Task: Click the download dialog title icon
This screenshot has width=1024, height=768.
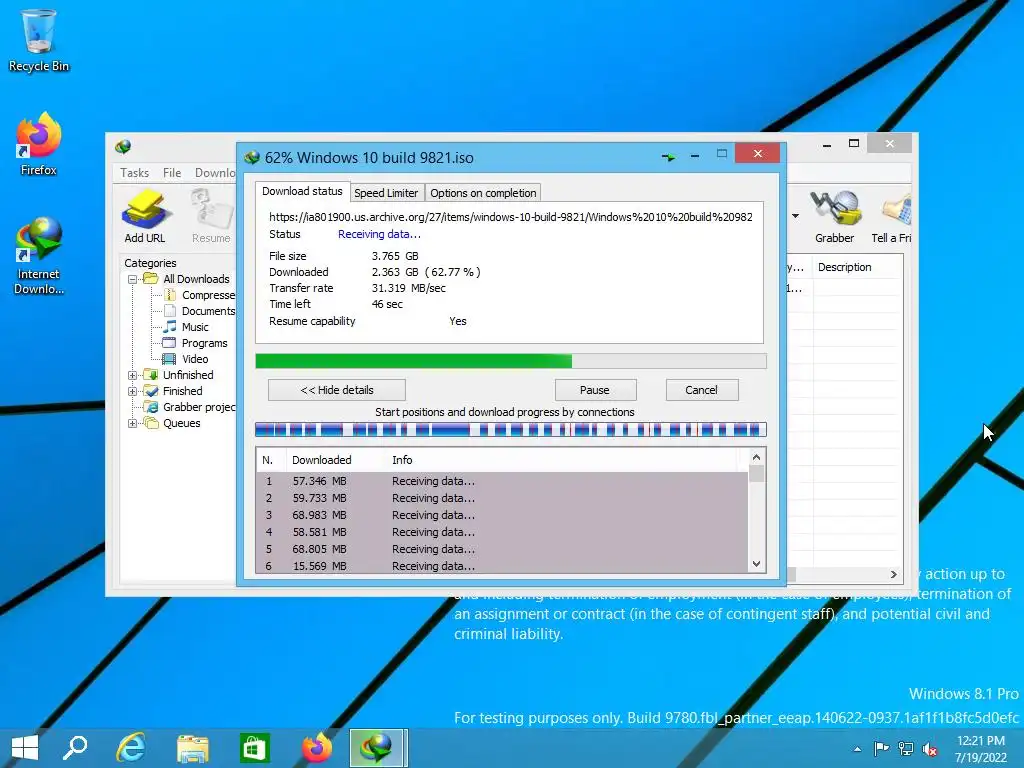Action: click(251, 157)
